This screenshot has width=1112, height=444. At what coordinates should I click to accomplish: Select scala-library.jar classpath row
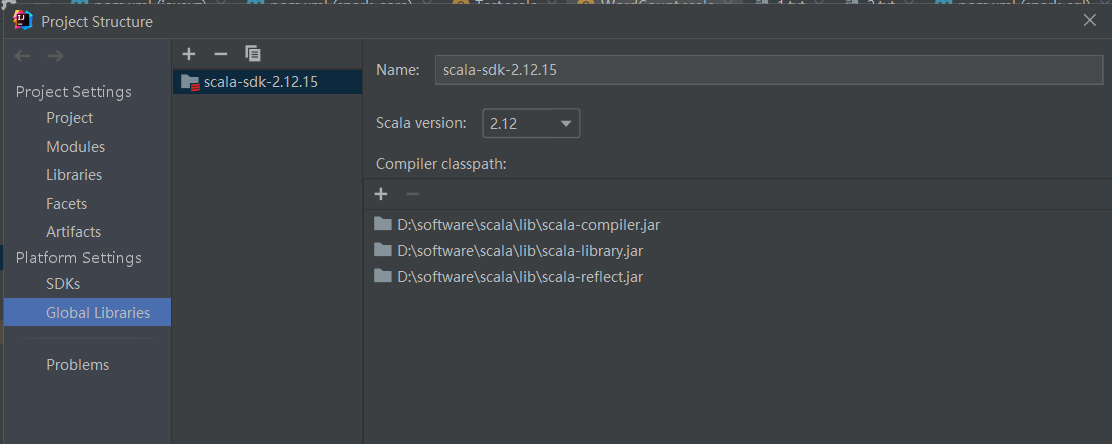click(x=738, y=250)
